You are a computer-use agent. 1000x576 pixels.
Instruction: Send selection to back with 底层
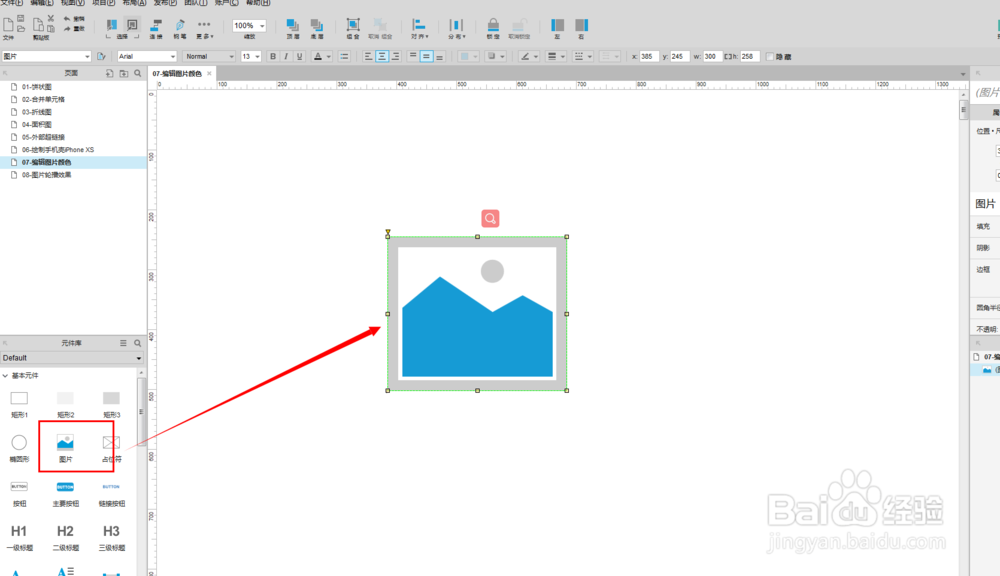(x=316, y=28)
